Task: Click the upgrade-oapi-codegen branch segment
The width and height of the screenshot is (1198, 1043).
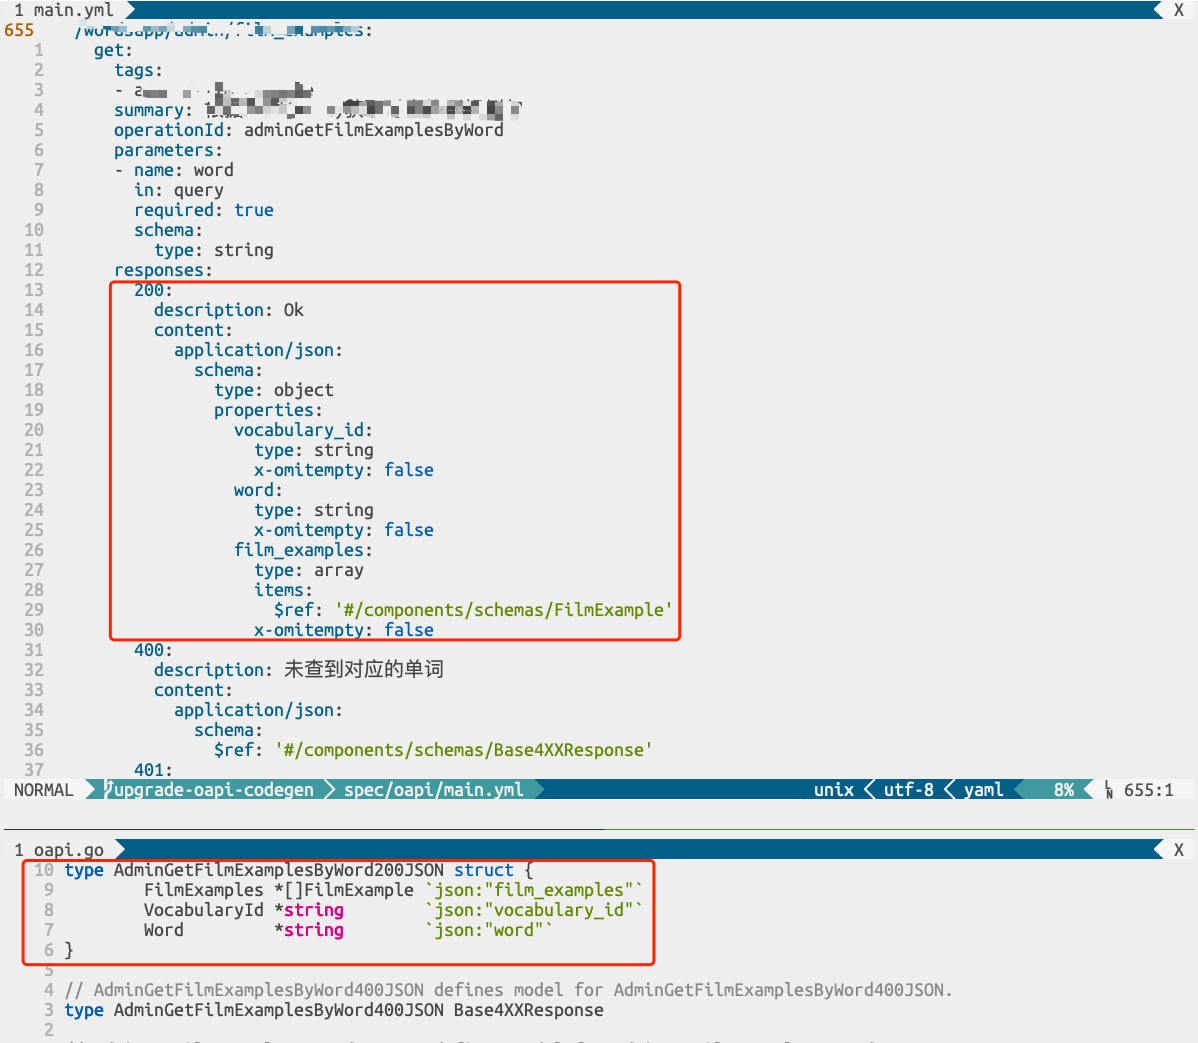Action: (213, 790)
